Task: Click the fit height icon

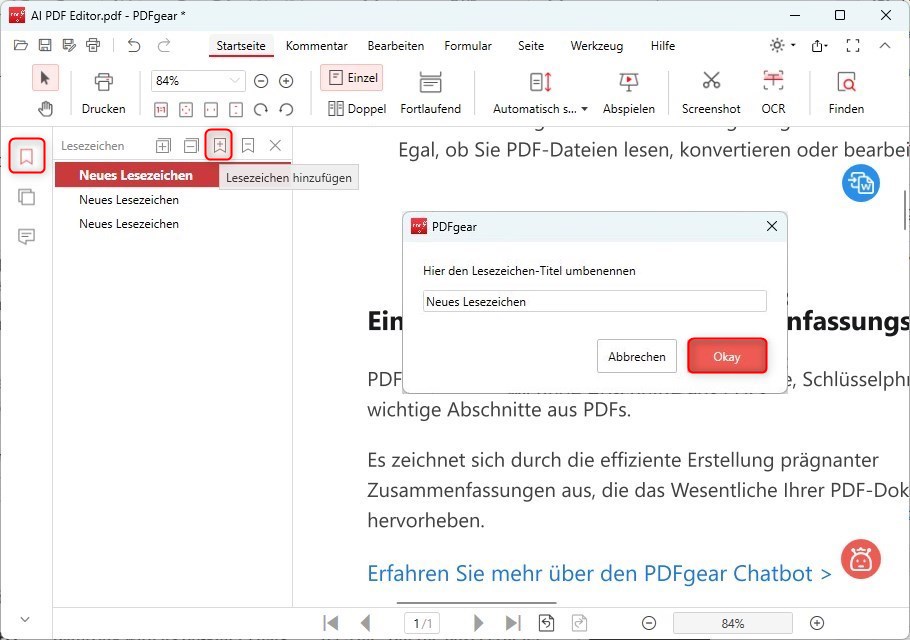Action: [236, 109]
